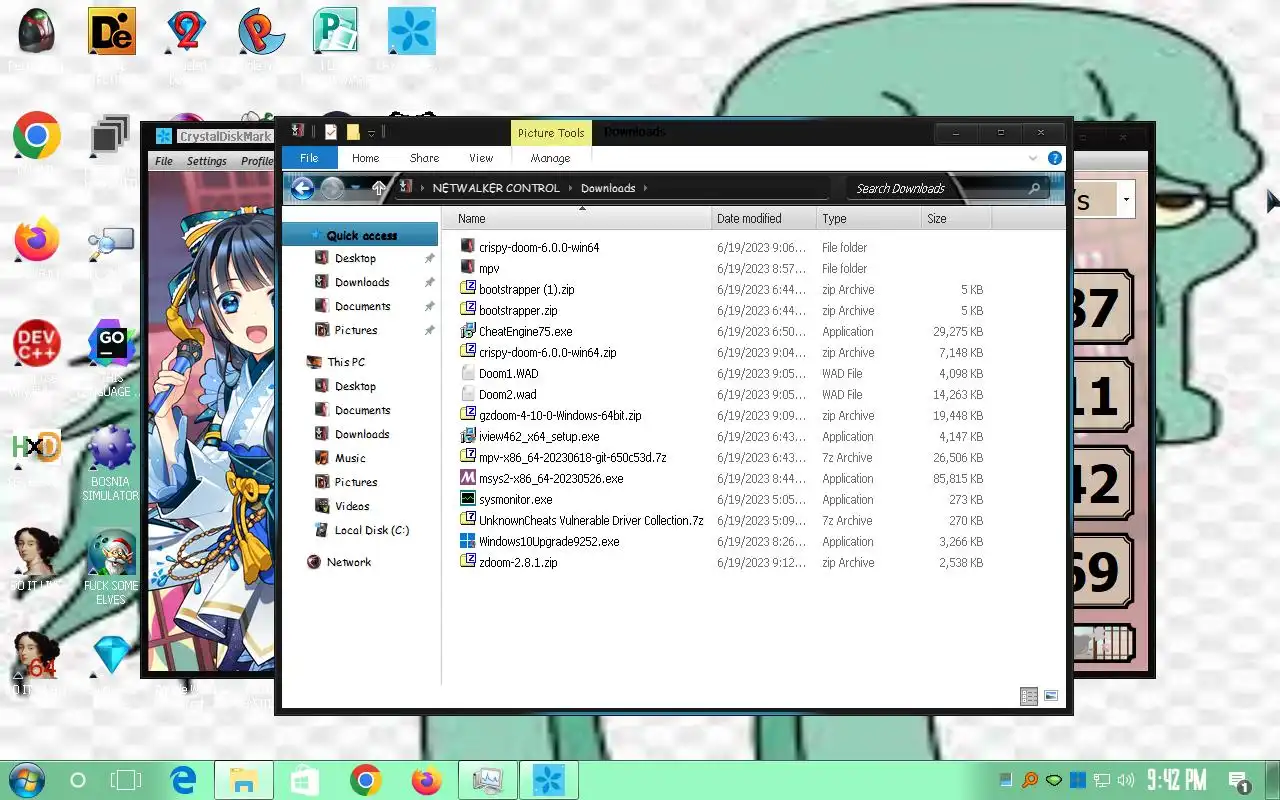Screen dimensions: 1280x800
Task: Click New Folder quick access toolbar icon
Action: coord(353,132)
